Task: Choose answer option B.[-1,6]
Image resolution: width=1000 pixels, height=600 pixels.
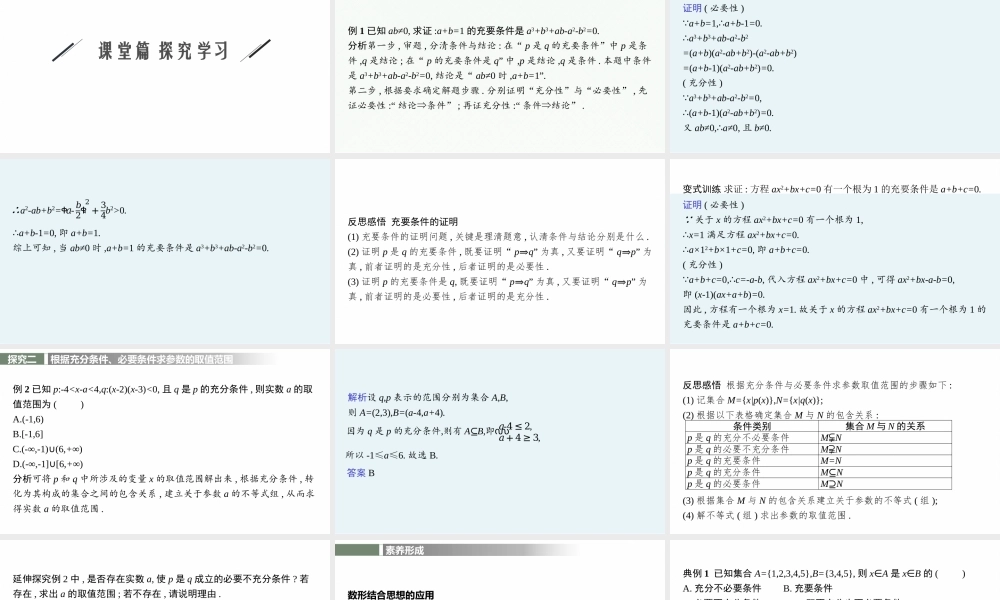Action: (x=28, y=434)
